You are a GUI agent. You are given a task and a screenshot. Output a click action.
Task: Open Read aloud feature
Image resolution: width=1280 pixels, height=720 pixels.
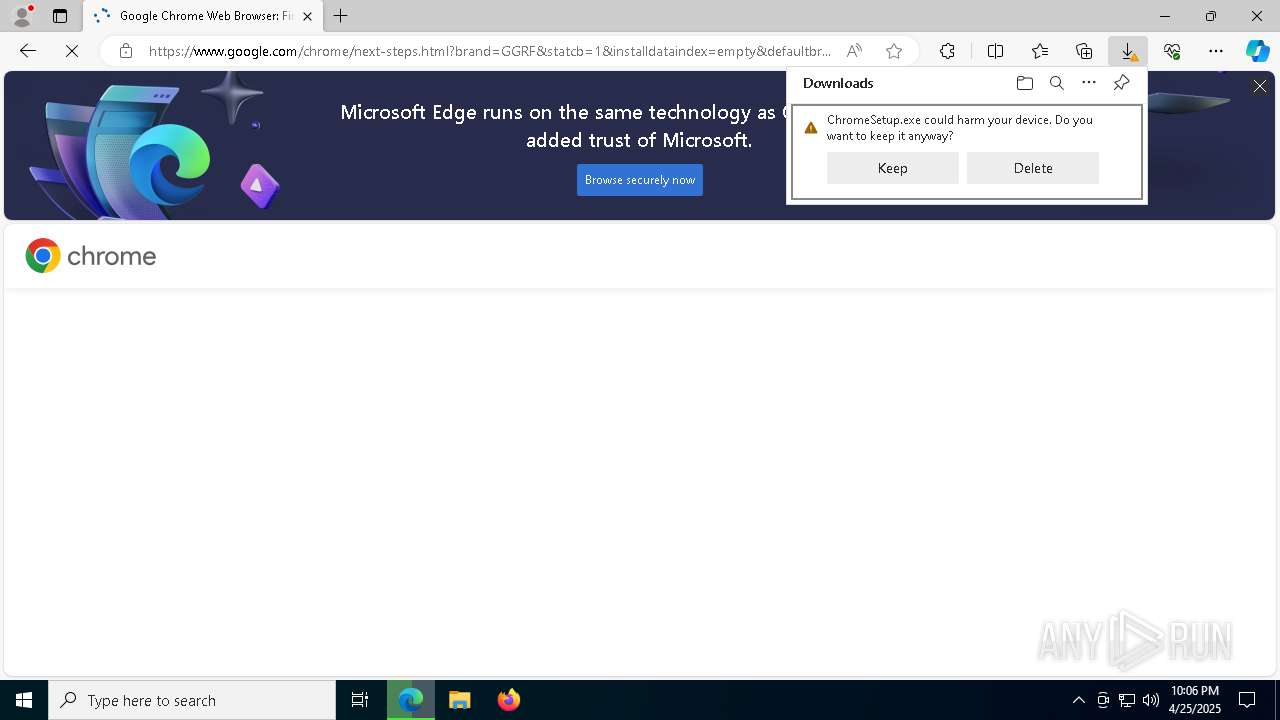click(x=854, y=51)
